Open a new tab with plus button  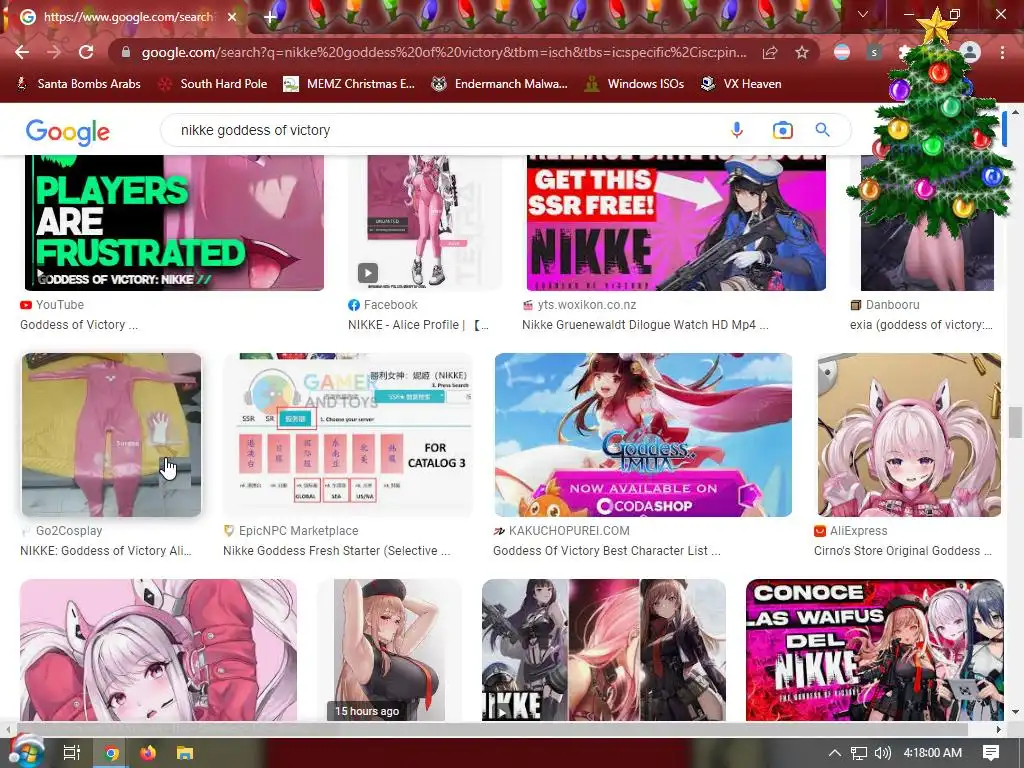tap(270, 17)
